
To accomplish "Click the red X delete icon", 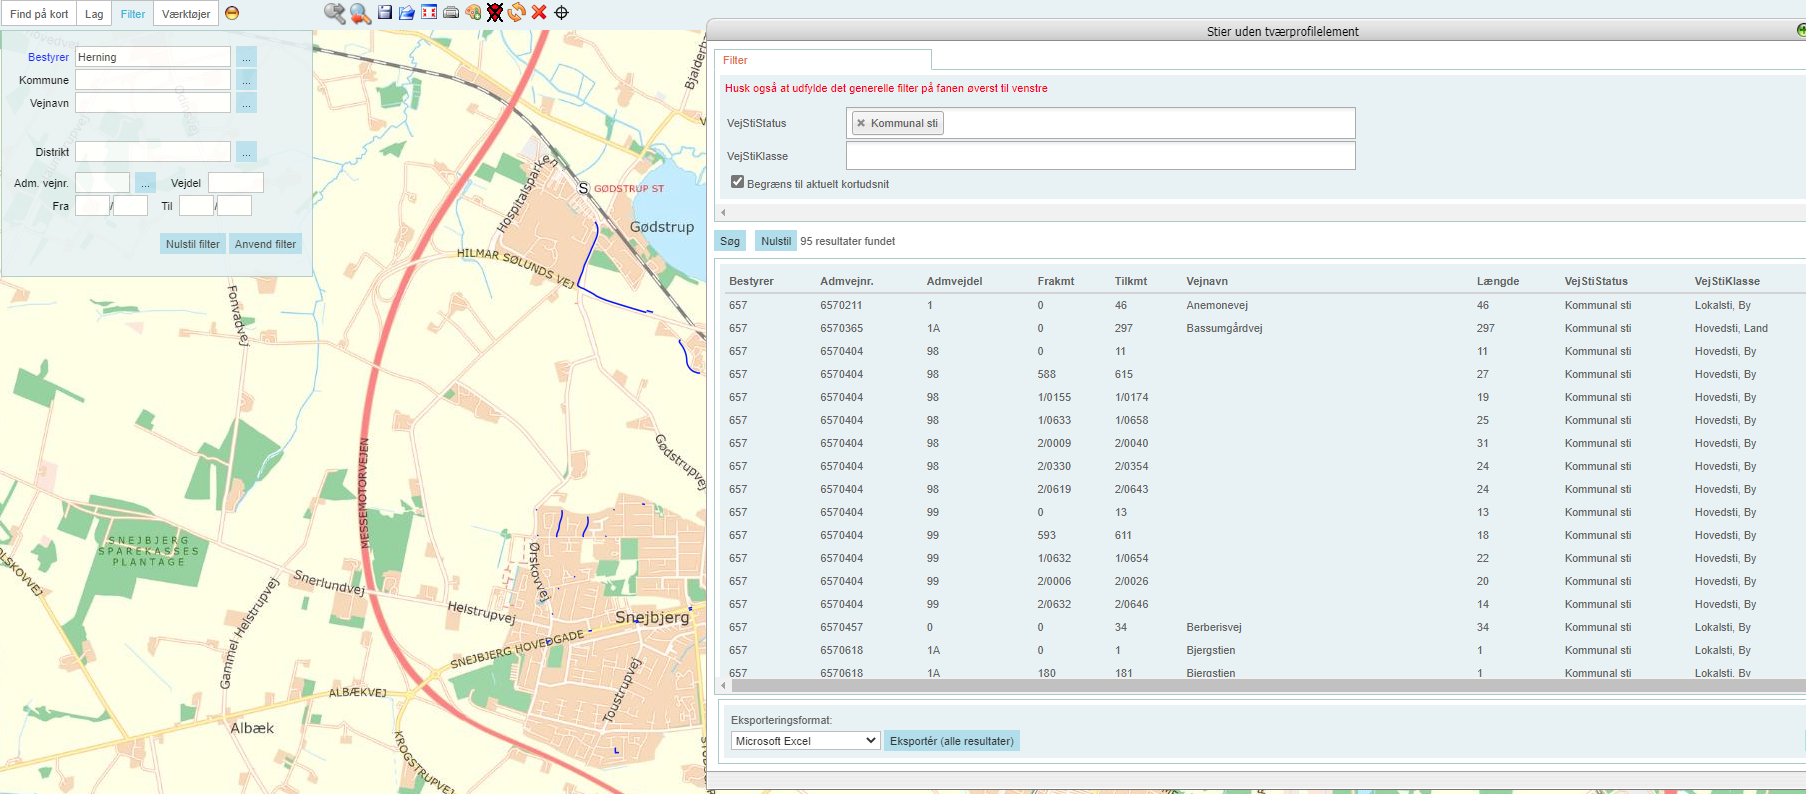I will (539, 13).
